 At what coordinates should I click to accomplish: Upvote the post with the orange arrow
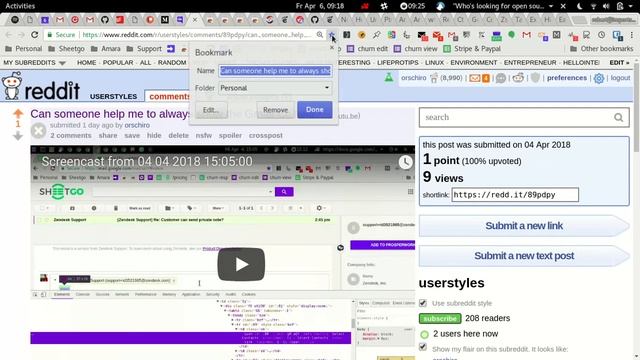18,113
